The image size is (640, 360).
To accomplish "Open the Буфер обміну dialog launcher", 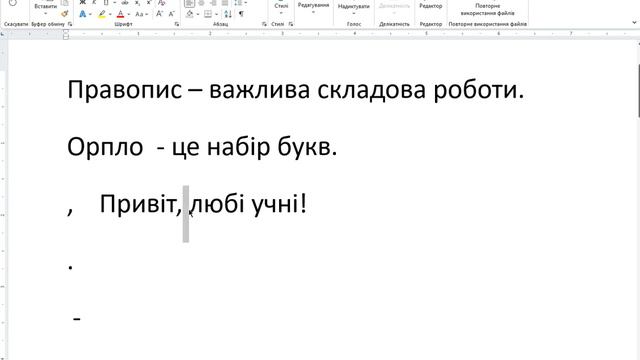I will (x=70, y=24).
